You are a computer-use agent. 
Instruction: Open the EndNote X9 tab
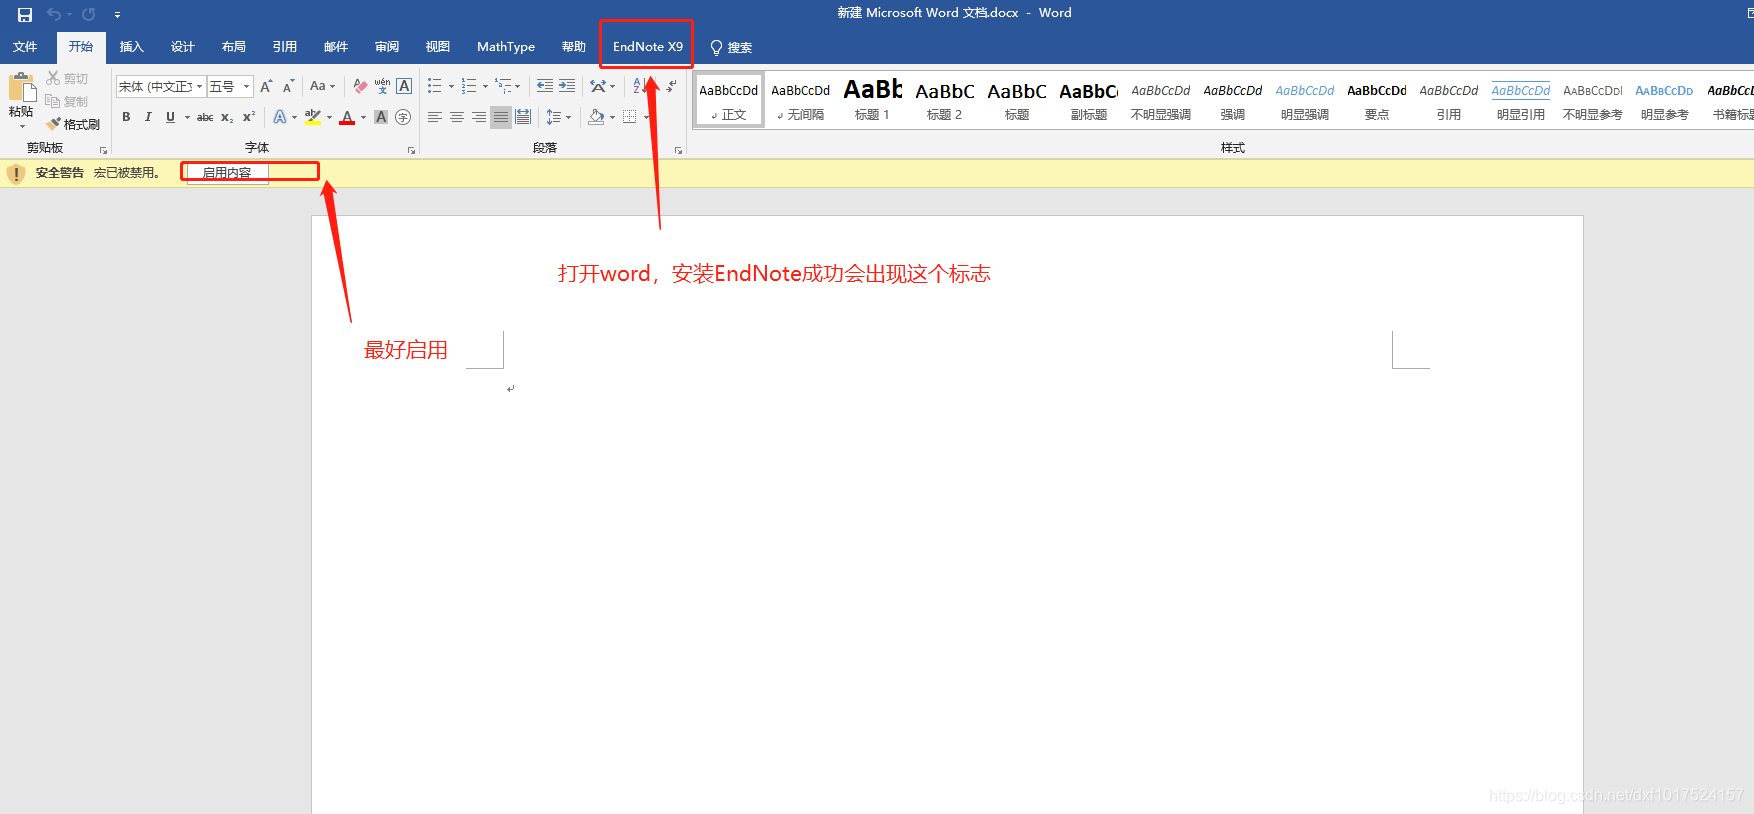pos(648,47)
